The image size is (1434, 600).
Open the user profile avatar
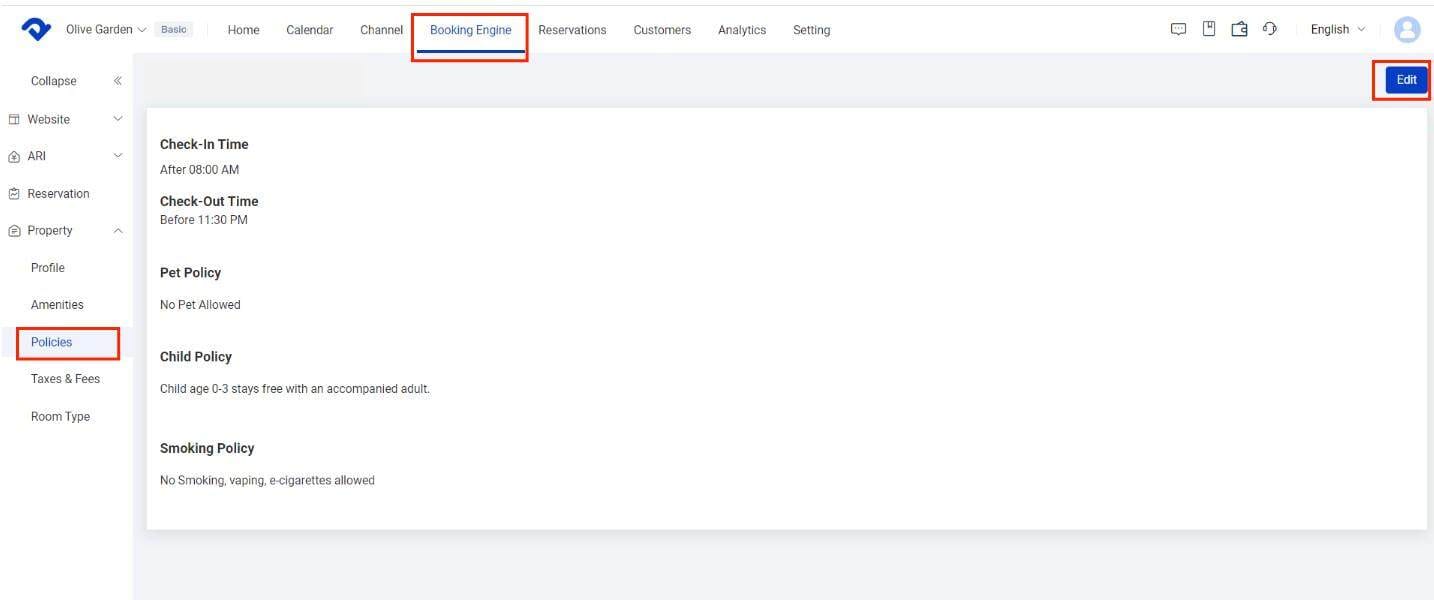1407,30
